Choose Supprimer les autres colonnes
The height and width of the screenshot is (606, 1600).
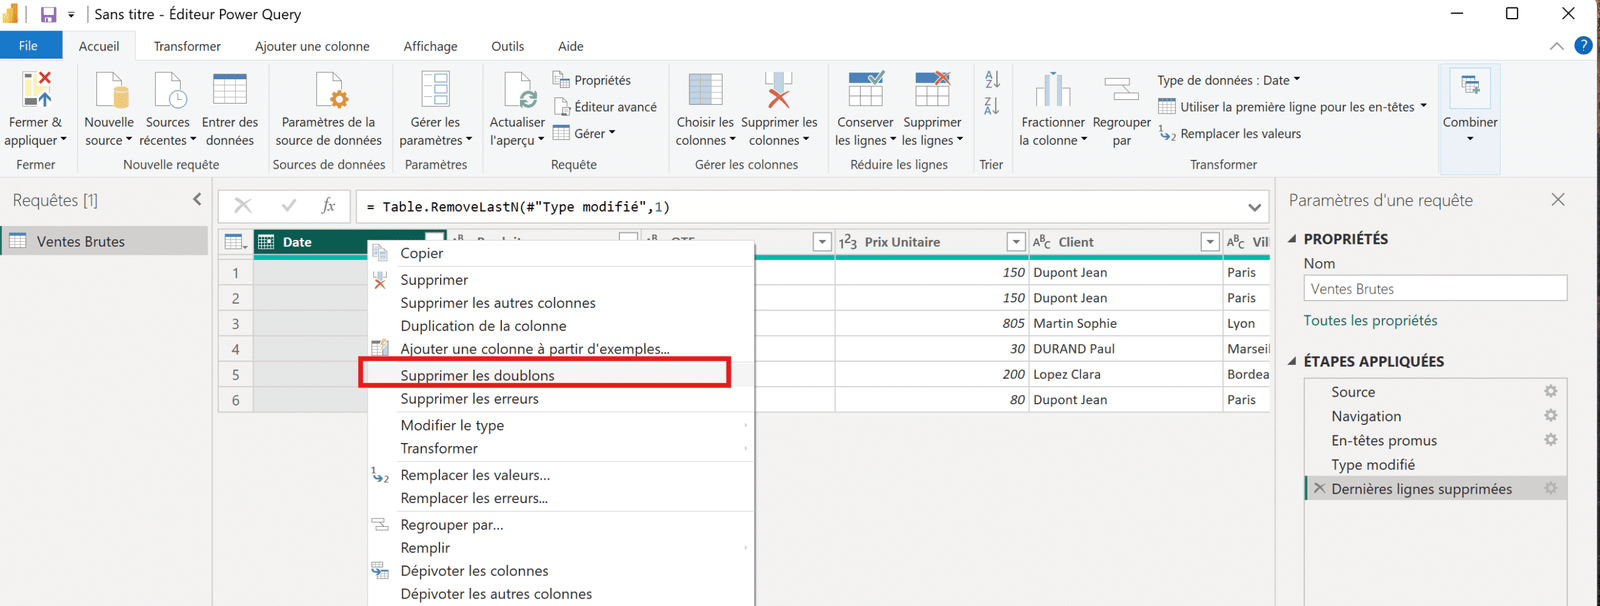tap(561, 303)
